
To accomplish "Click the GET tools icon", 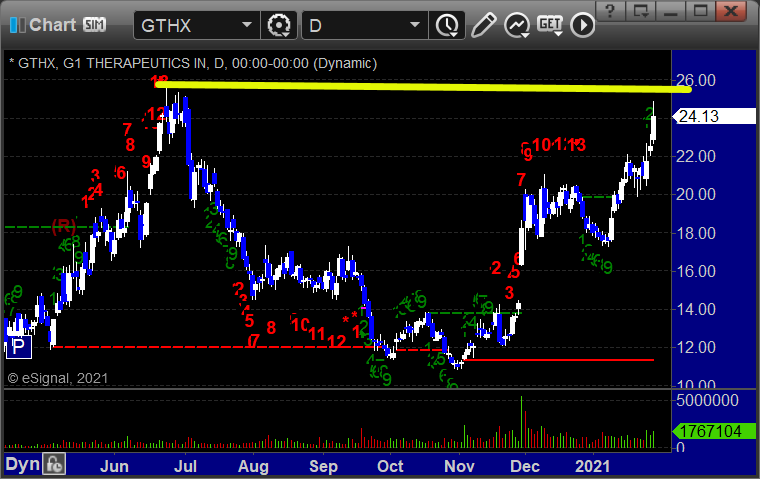I will click(x=550, y=25).
